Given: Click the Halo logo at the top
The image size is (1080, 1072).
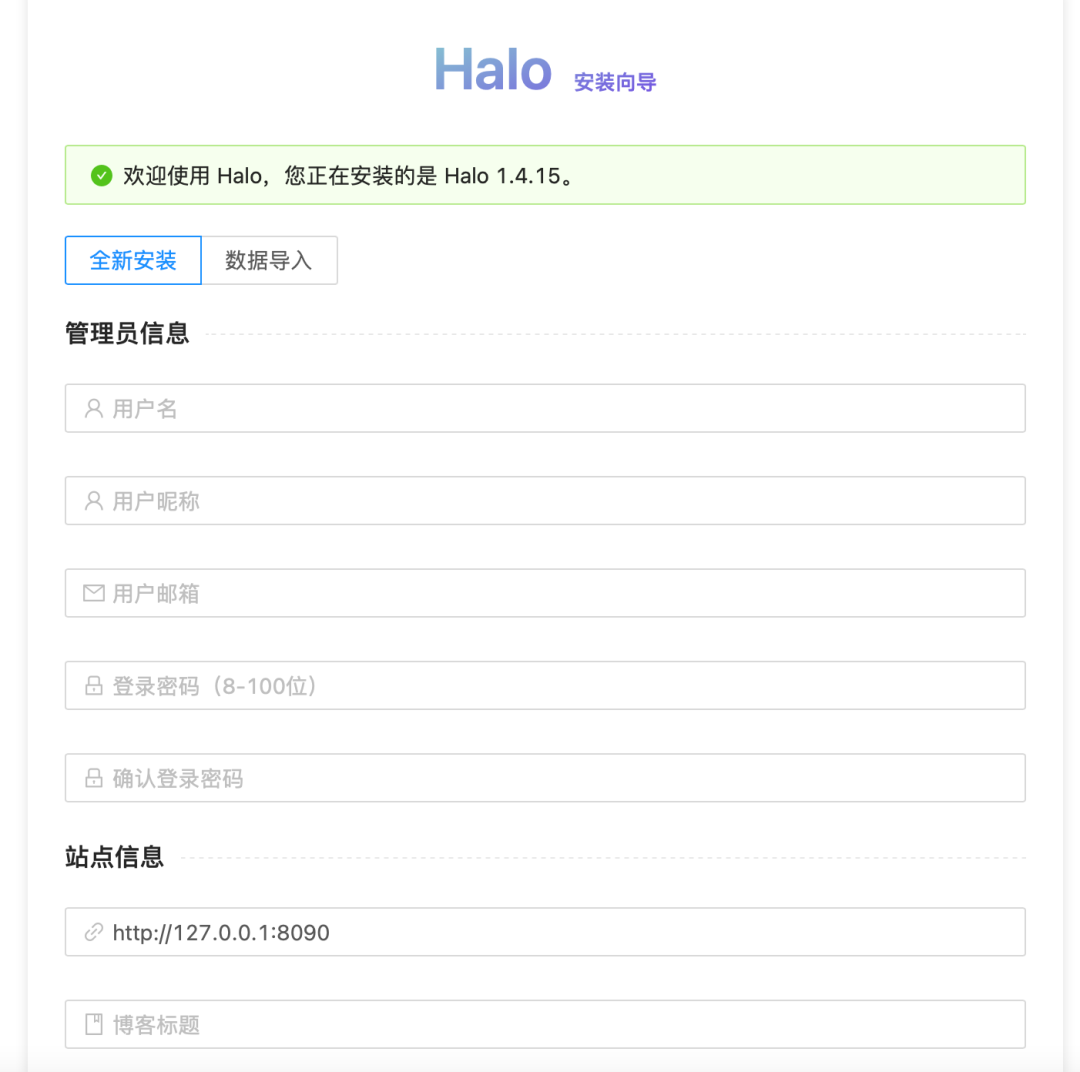Looking at the screenshot, I should coord(492,70).
